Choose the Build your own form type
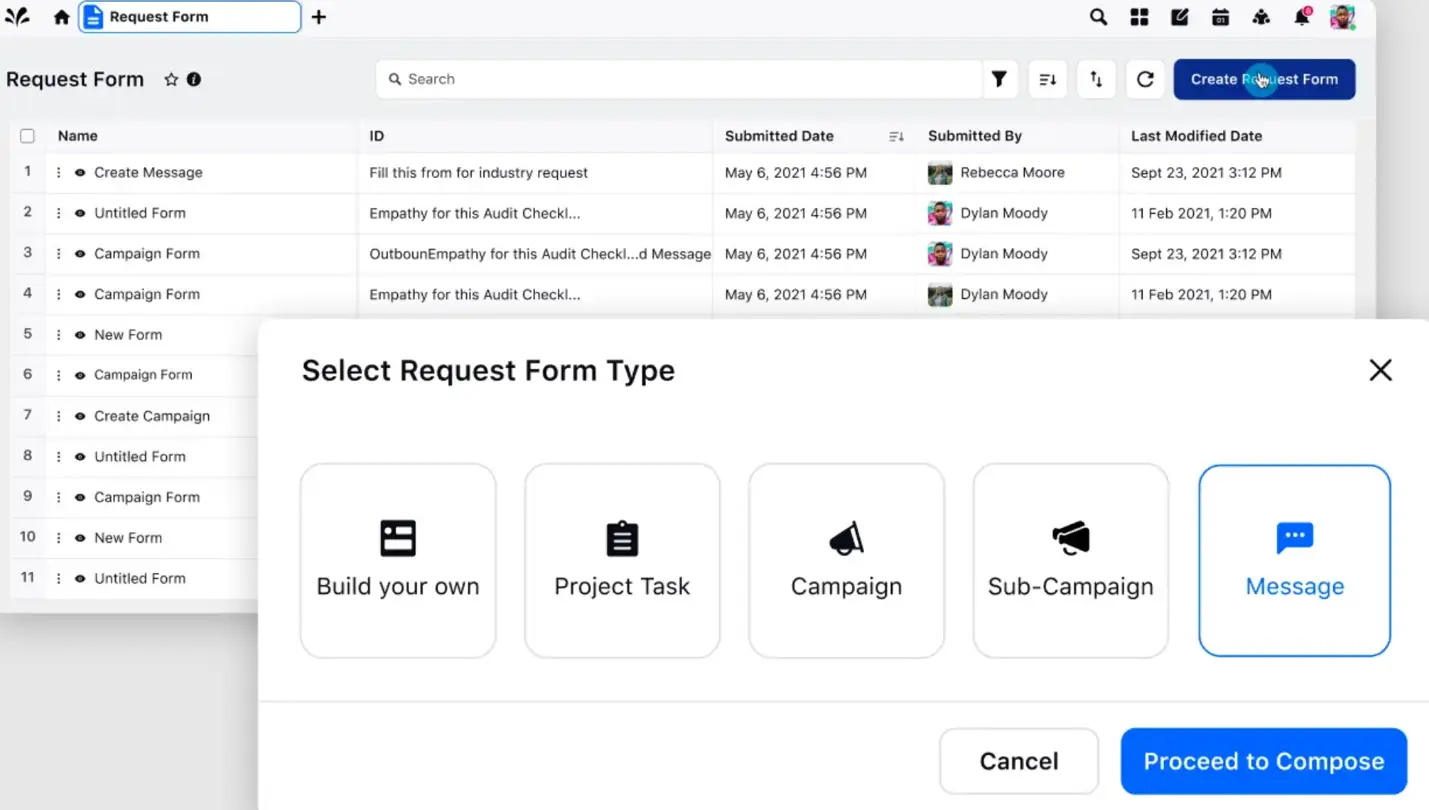The height and width of the screenshot is (810, 1429). click(x=398, y=560)
